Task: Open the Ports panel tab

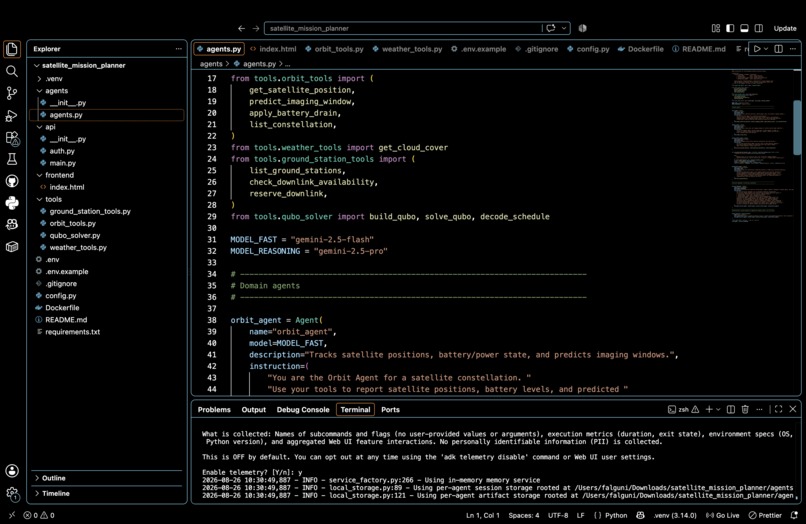Action: (x=390, y=409)
